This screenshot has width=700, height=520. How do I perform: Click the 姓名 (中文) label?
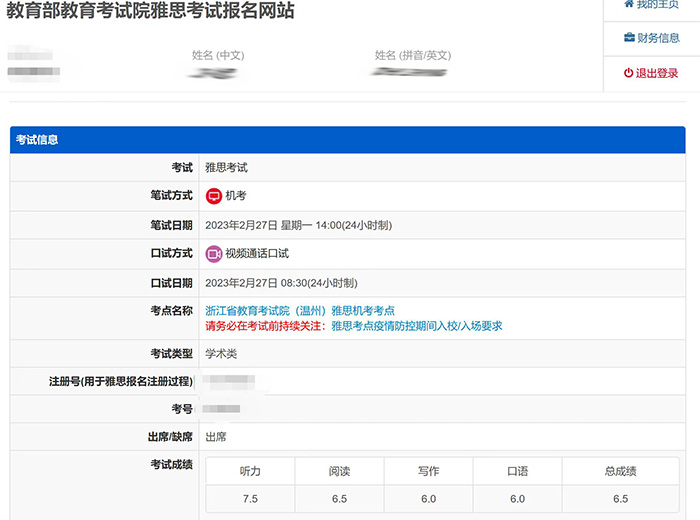[218, 55]
